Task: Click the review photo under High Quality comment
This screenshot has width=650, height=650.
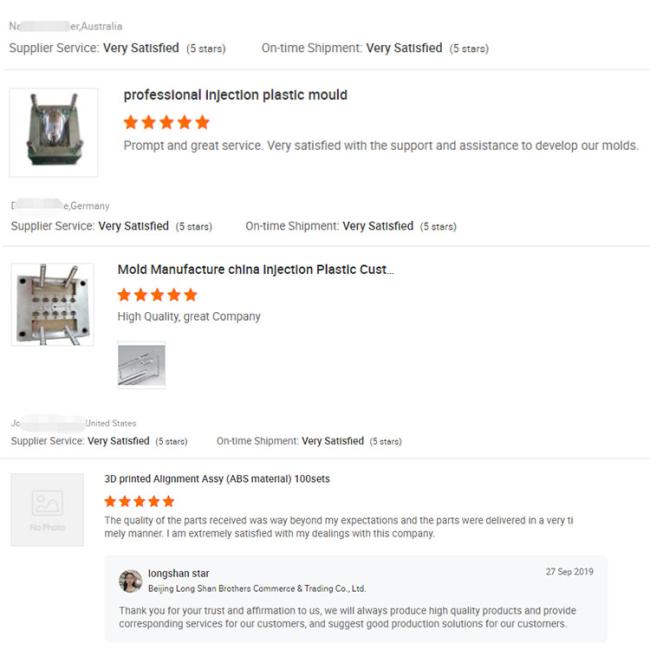Action: [x=142, y=365]
